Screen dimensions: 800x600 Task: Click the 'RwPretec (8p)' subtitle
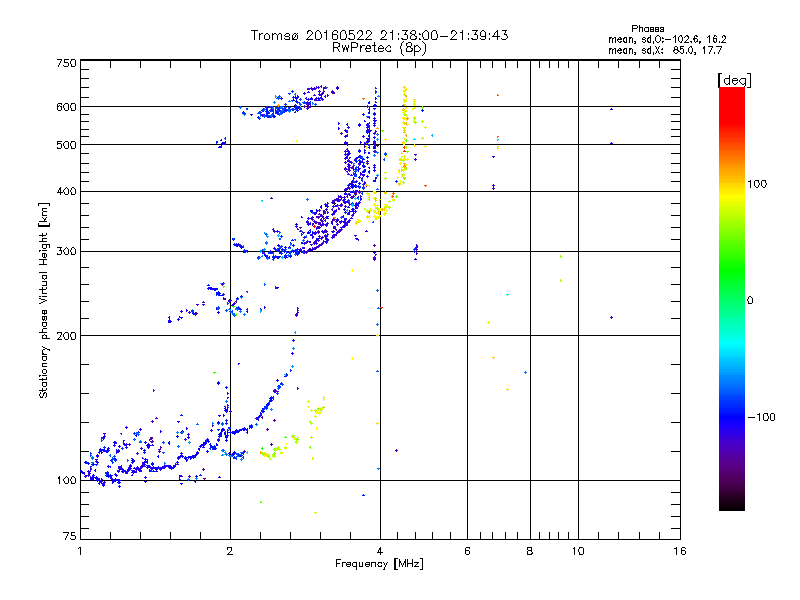pos(379,48)
